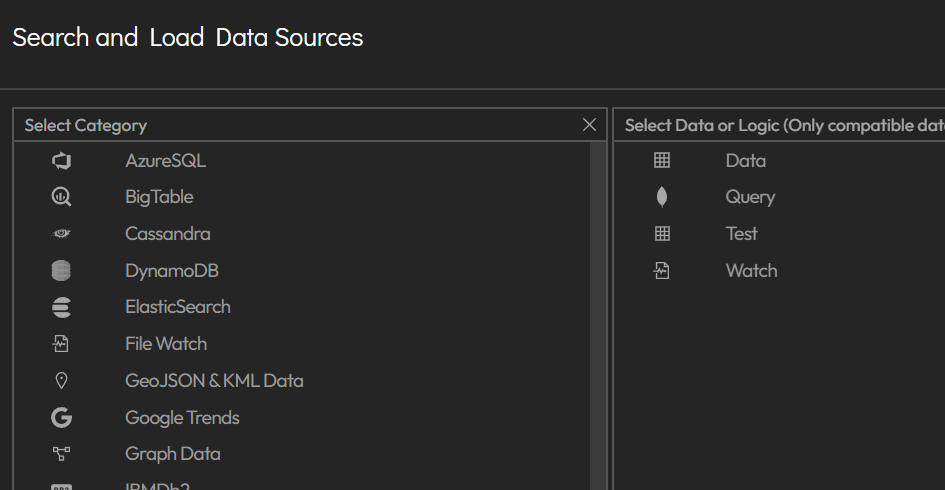Pick the Graph Data category
Viewport: 945px width, 490px height.
click(173, 454)
